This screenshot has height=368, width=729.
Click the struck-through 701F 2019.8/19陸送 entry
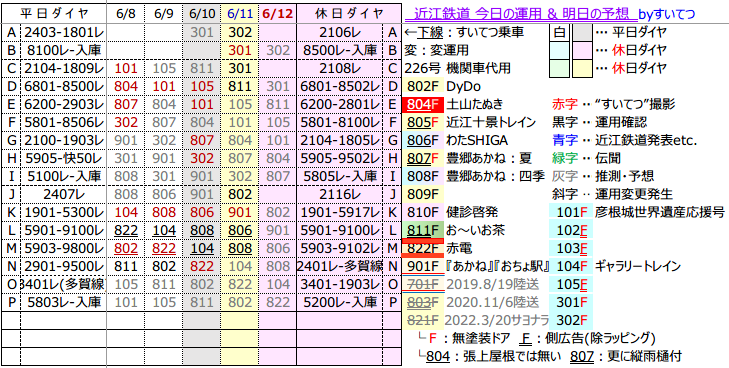[x=472, y=285]
